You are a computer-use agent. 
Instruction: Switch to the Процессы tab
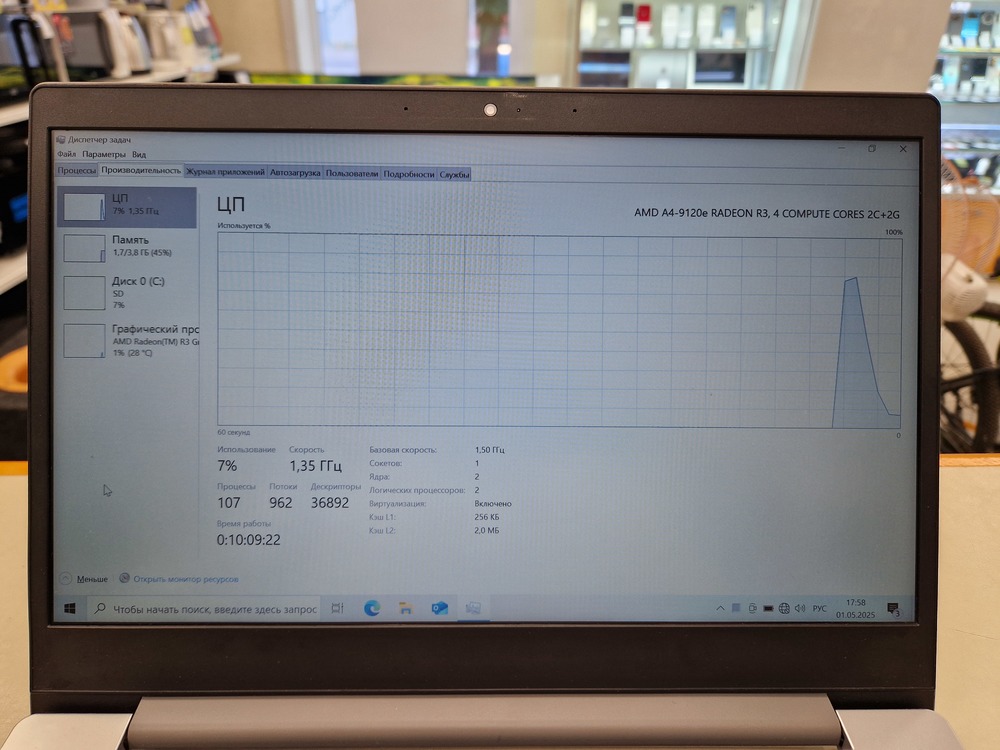77,170
